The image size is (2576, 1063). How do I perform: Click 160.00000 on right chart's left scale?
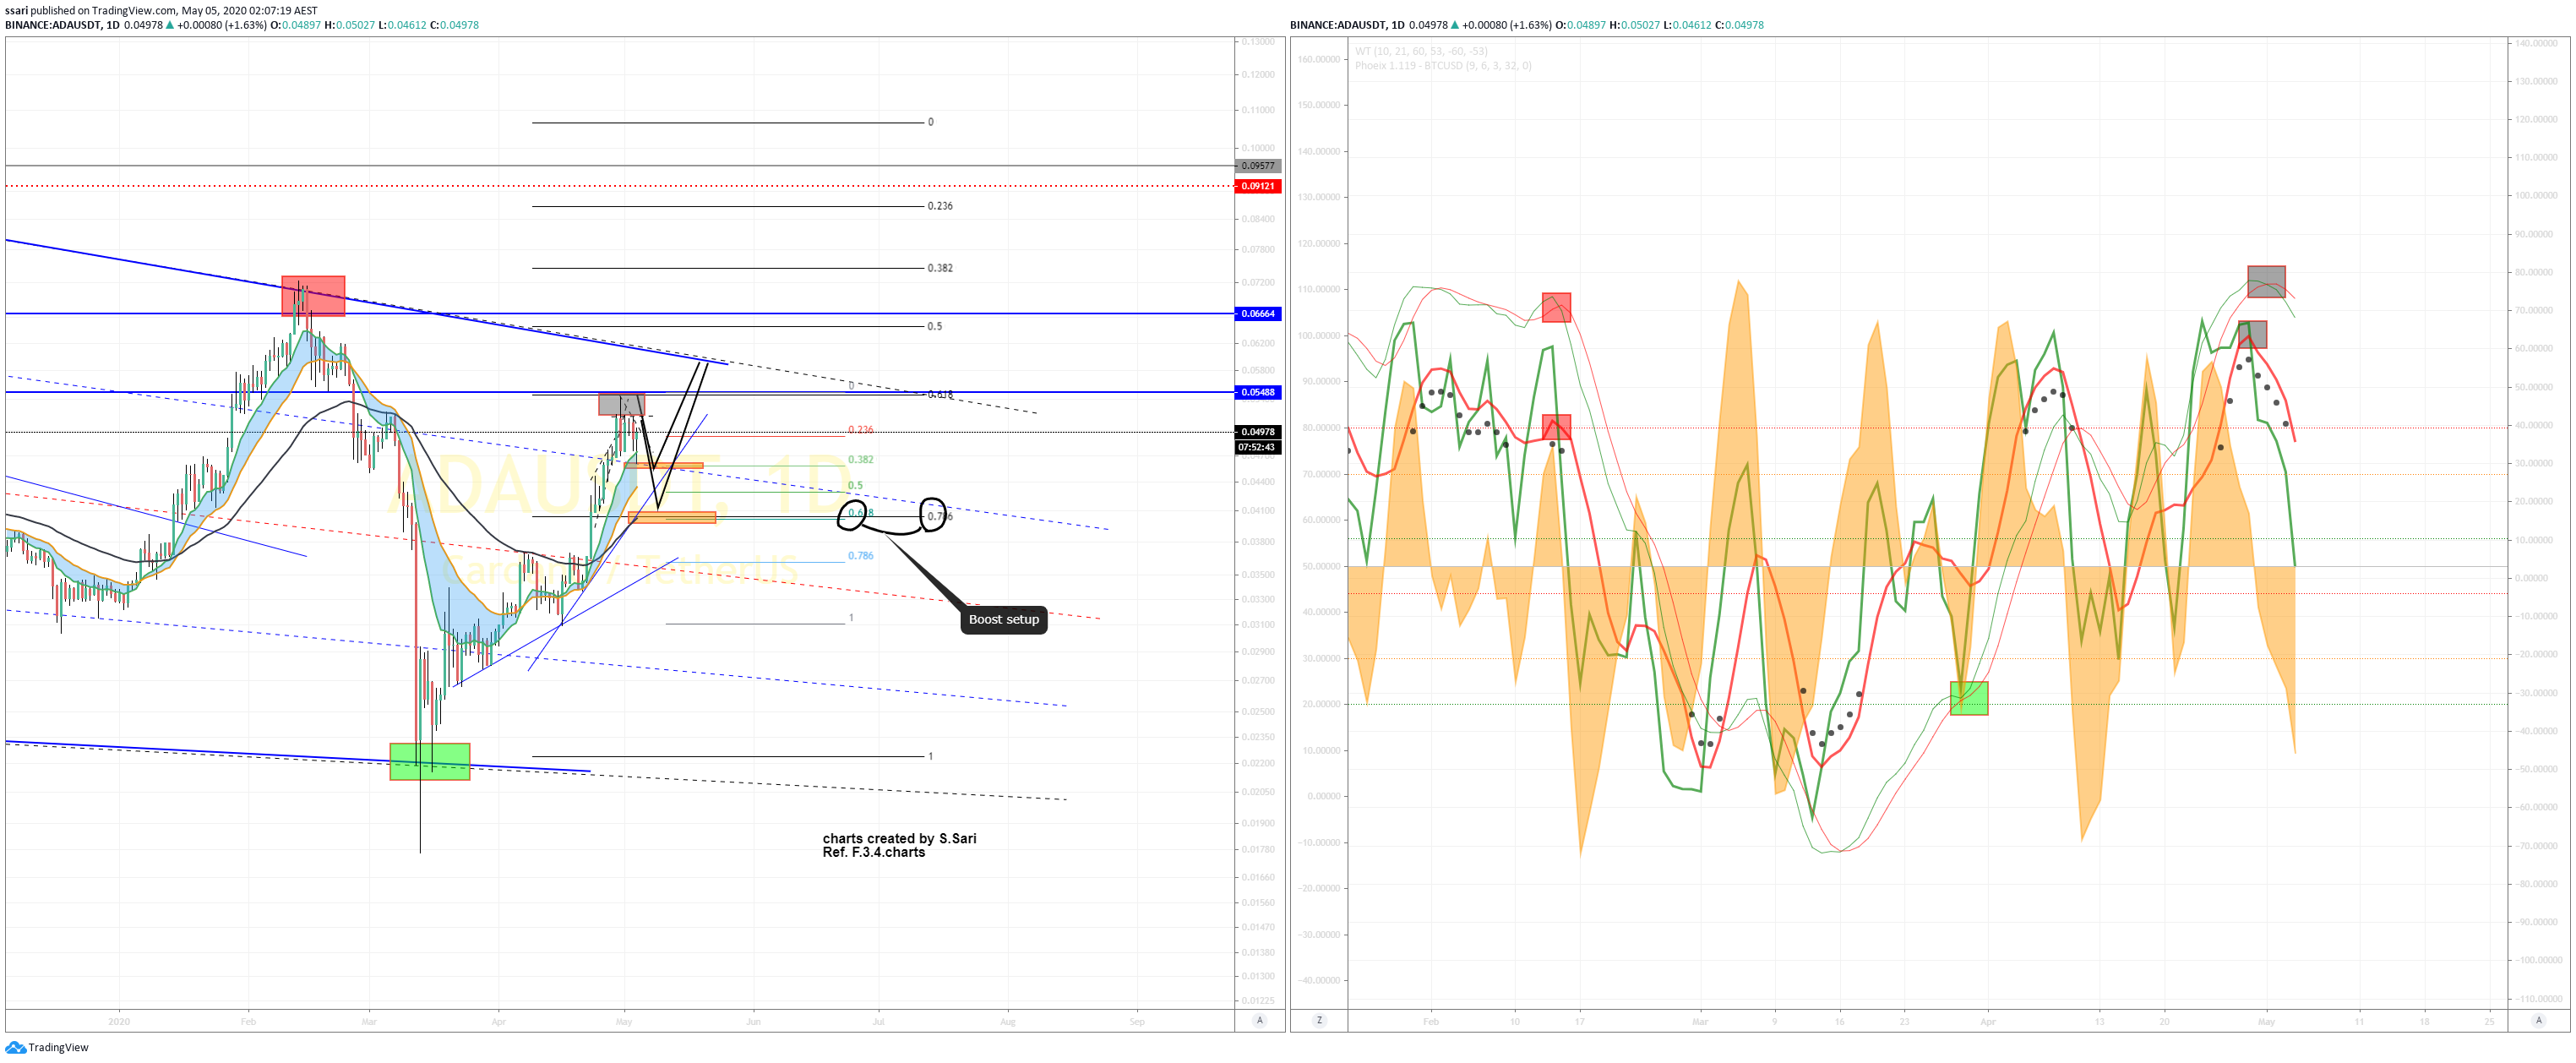(1318, 59)
